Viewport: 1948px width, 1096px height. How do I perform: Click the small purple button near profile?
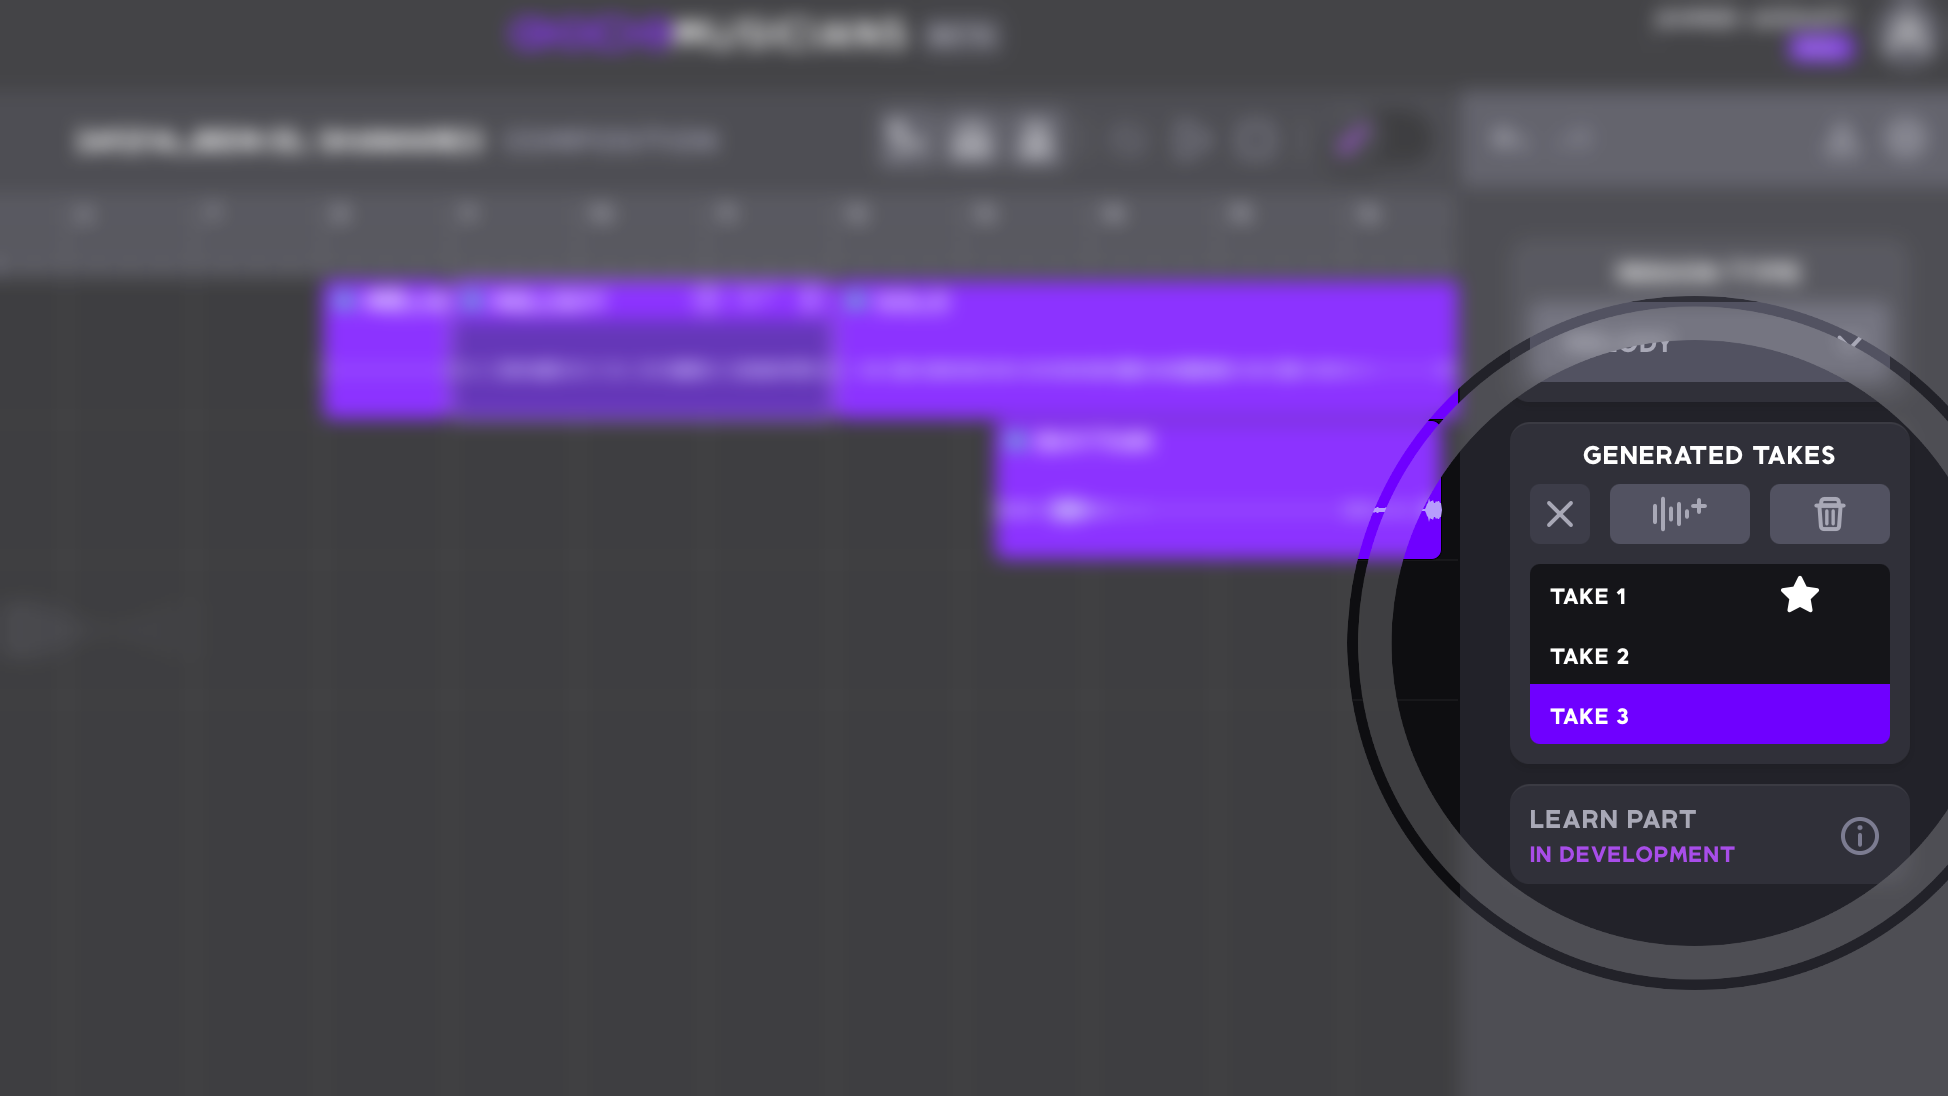1820,48
